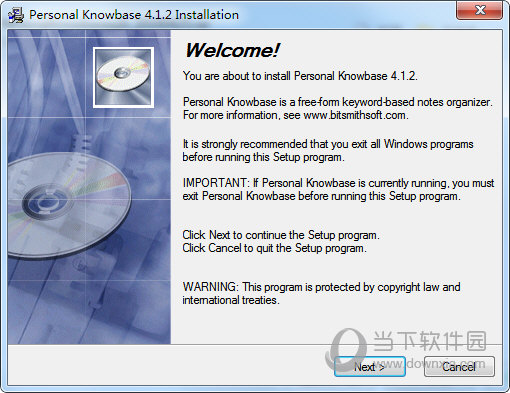Viewport: 510px width, 393px height.
Task: Click the Next button to continue setup
Action: (370, 367)
